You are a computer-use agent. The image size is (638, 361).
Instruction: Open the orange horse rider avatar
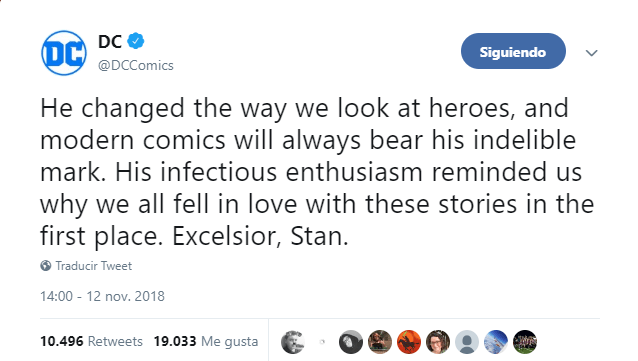click(409, 341)
